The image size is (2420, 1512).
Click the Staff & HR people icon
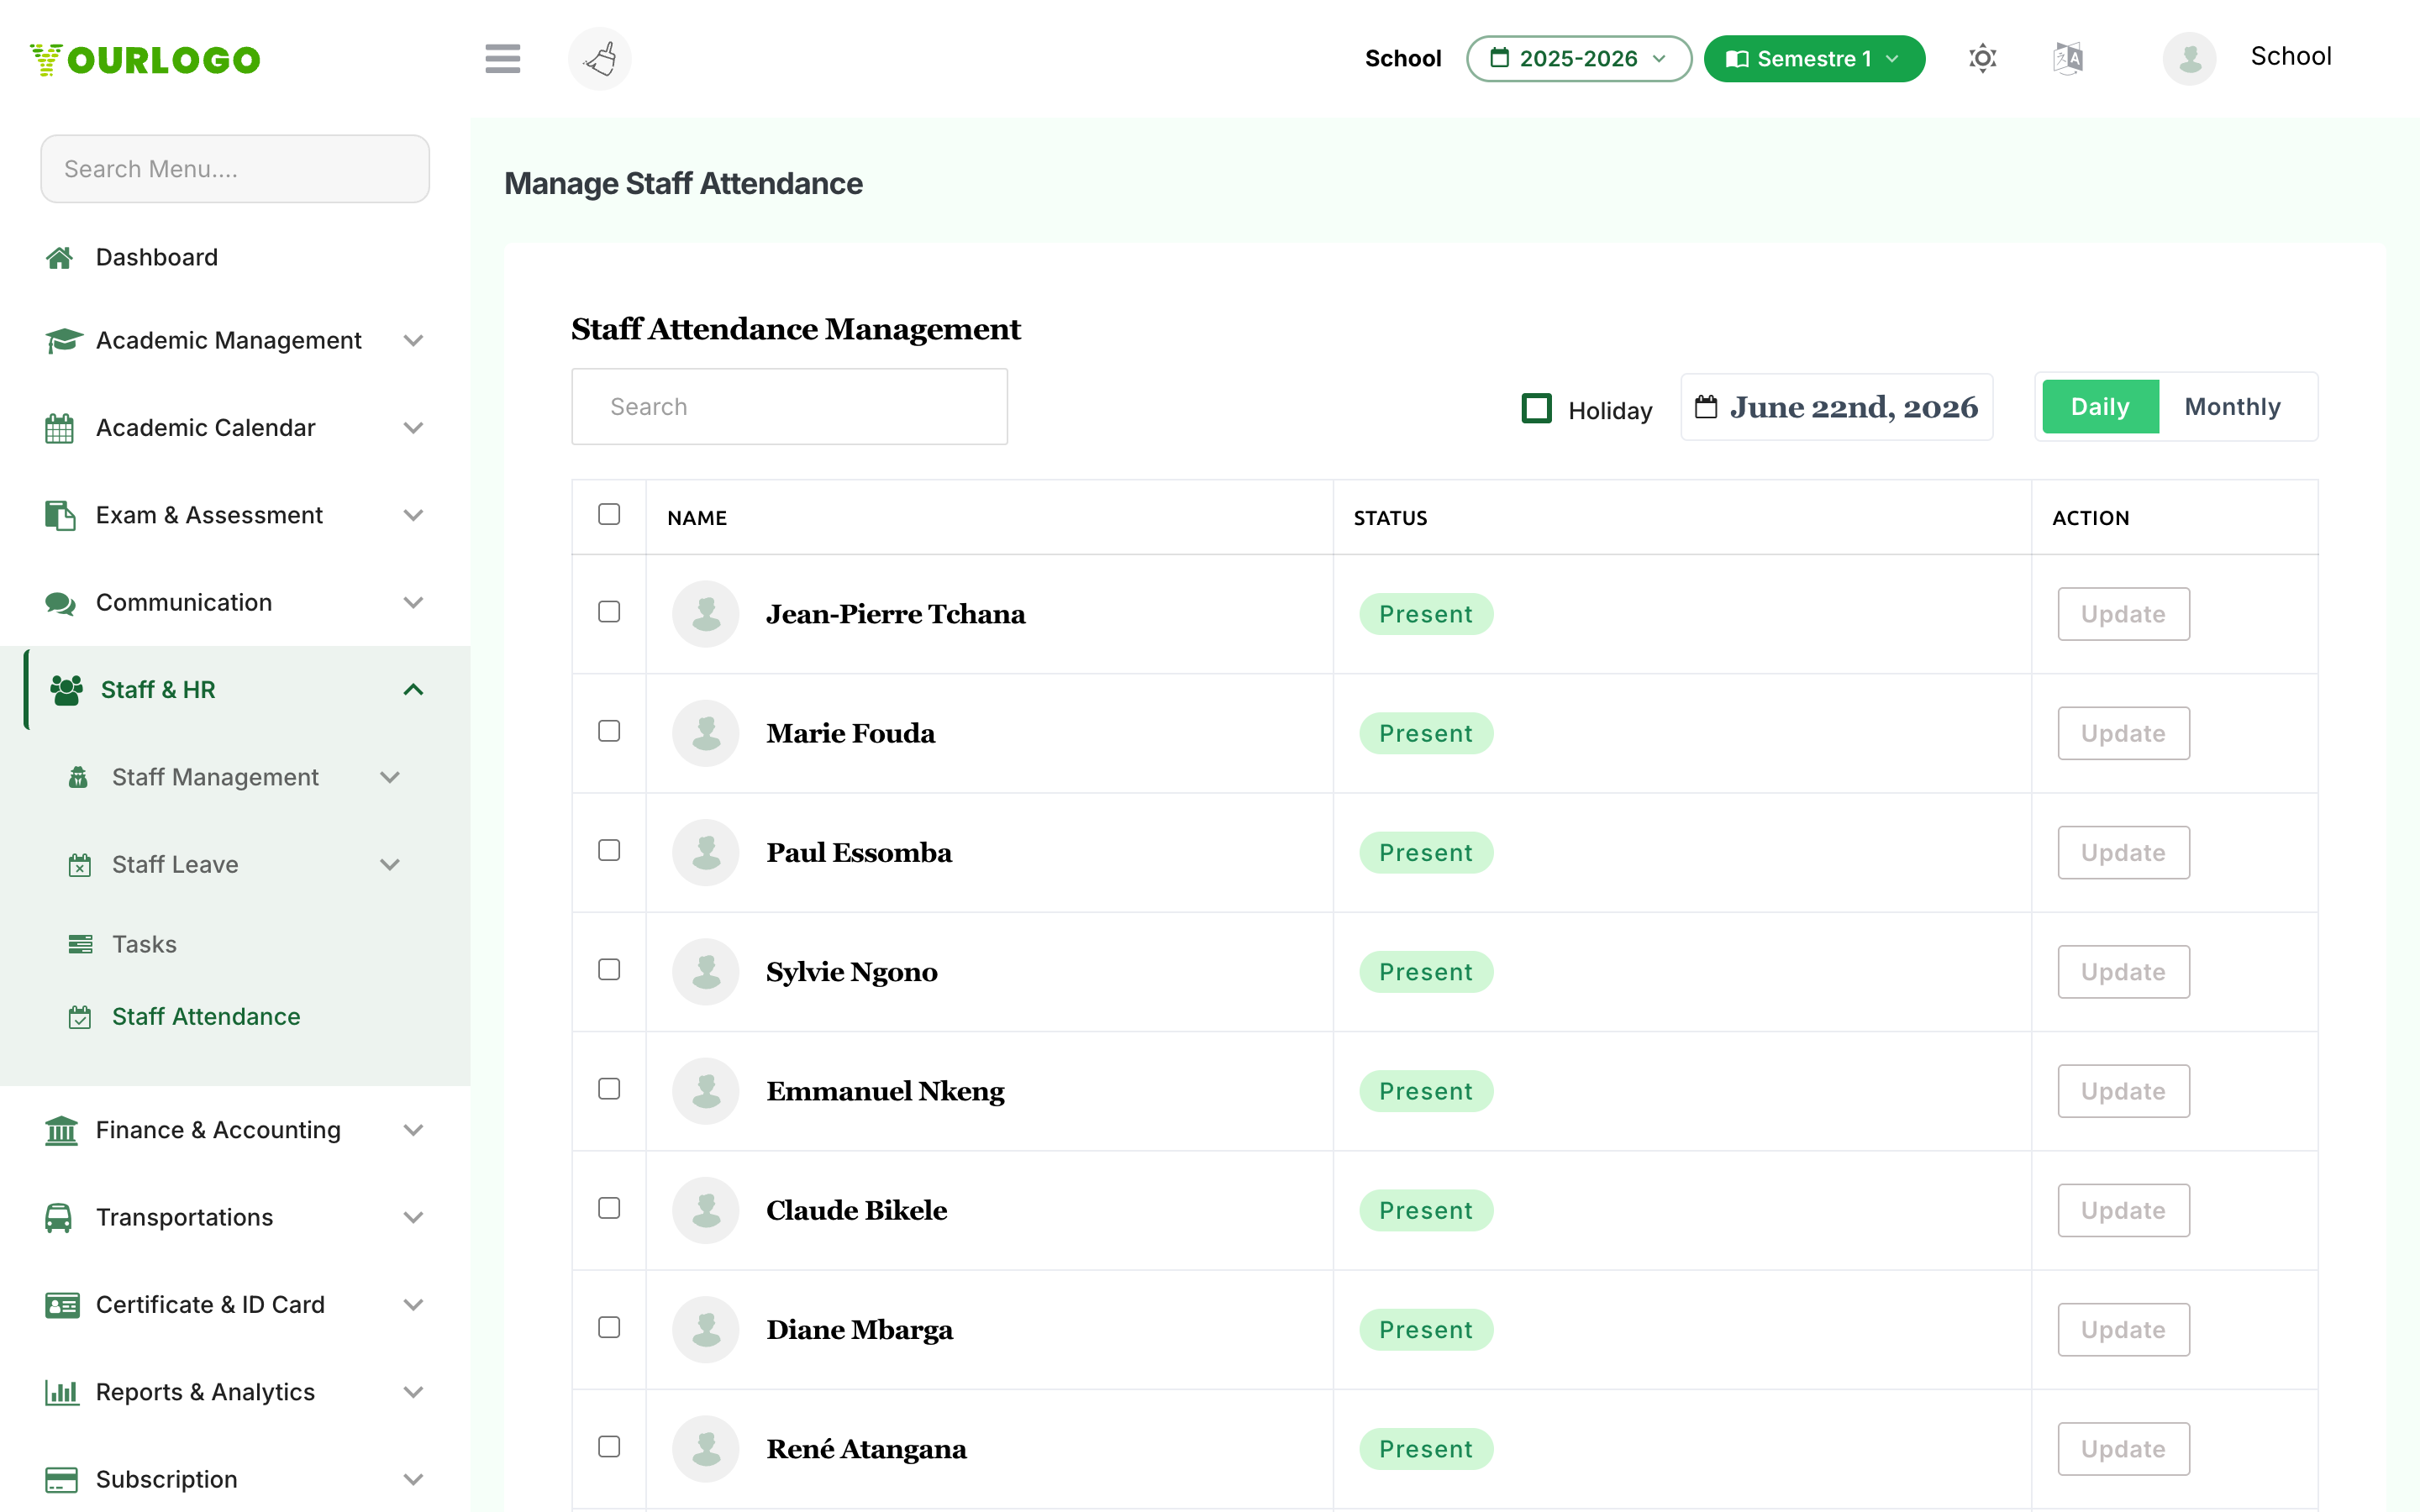(66, 690)
